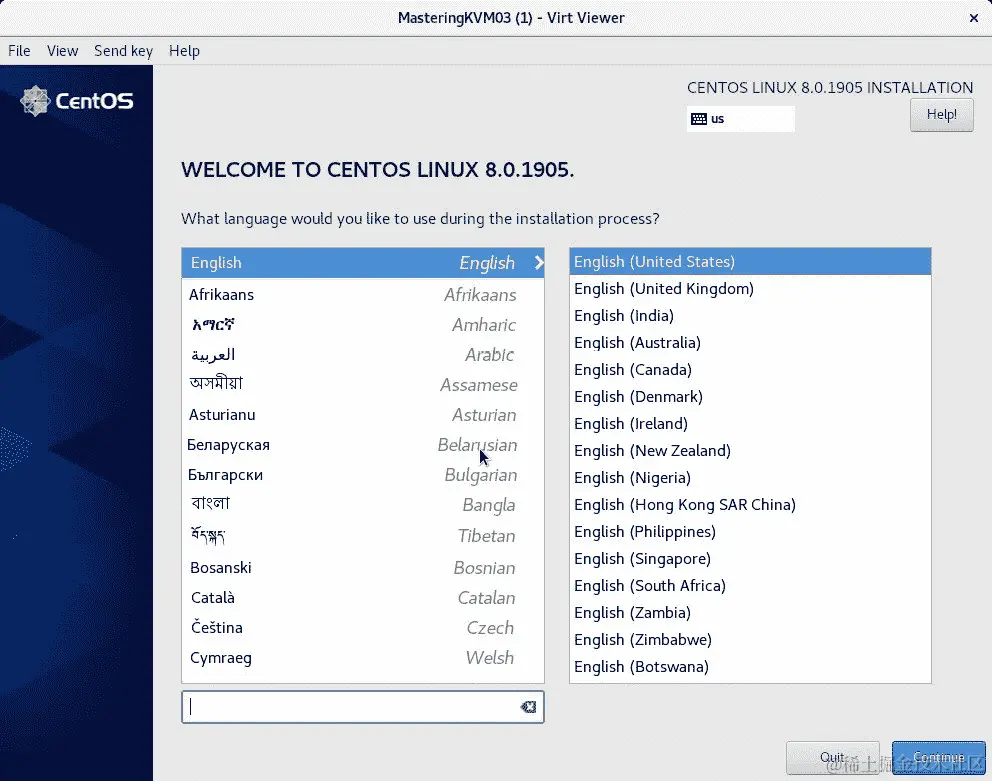
Task: Select English (Botswana) locale
Action: tap(750, 667)
